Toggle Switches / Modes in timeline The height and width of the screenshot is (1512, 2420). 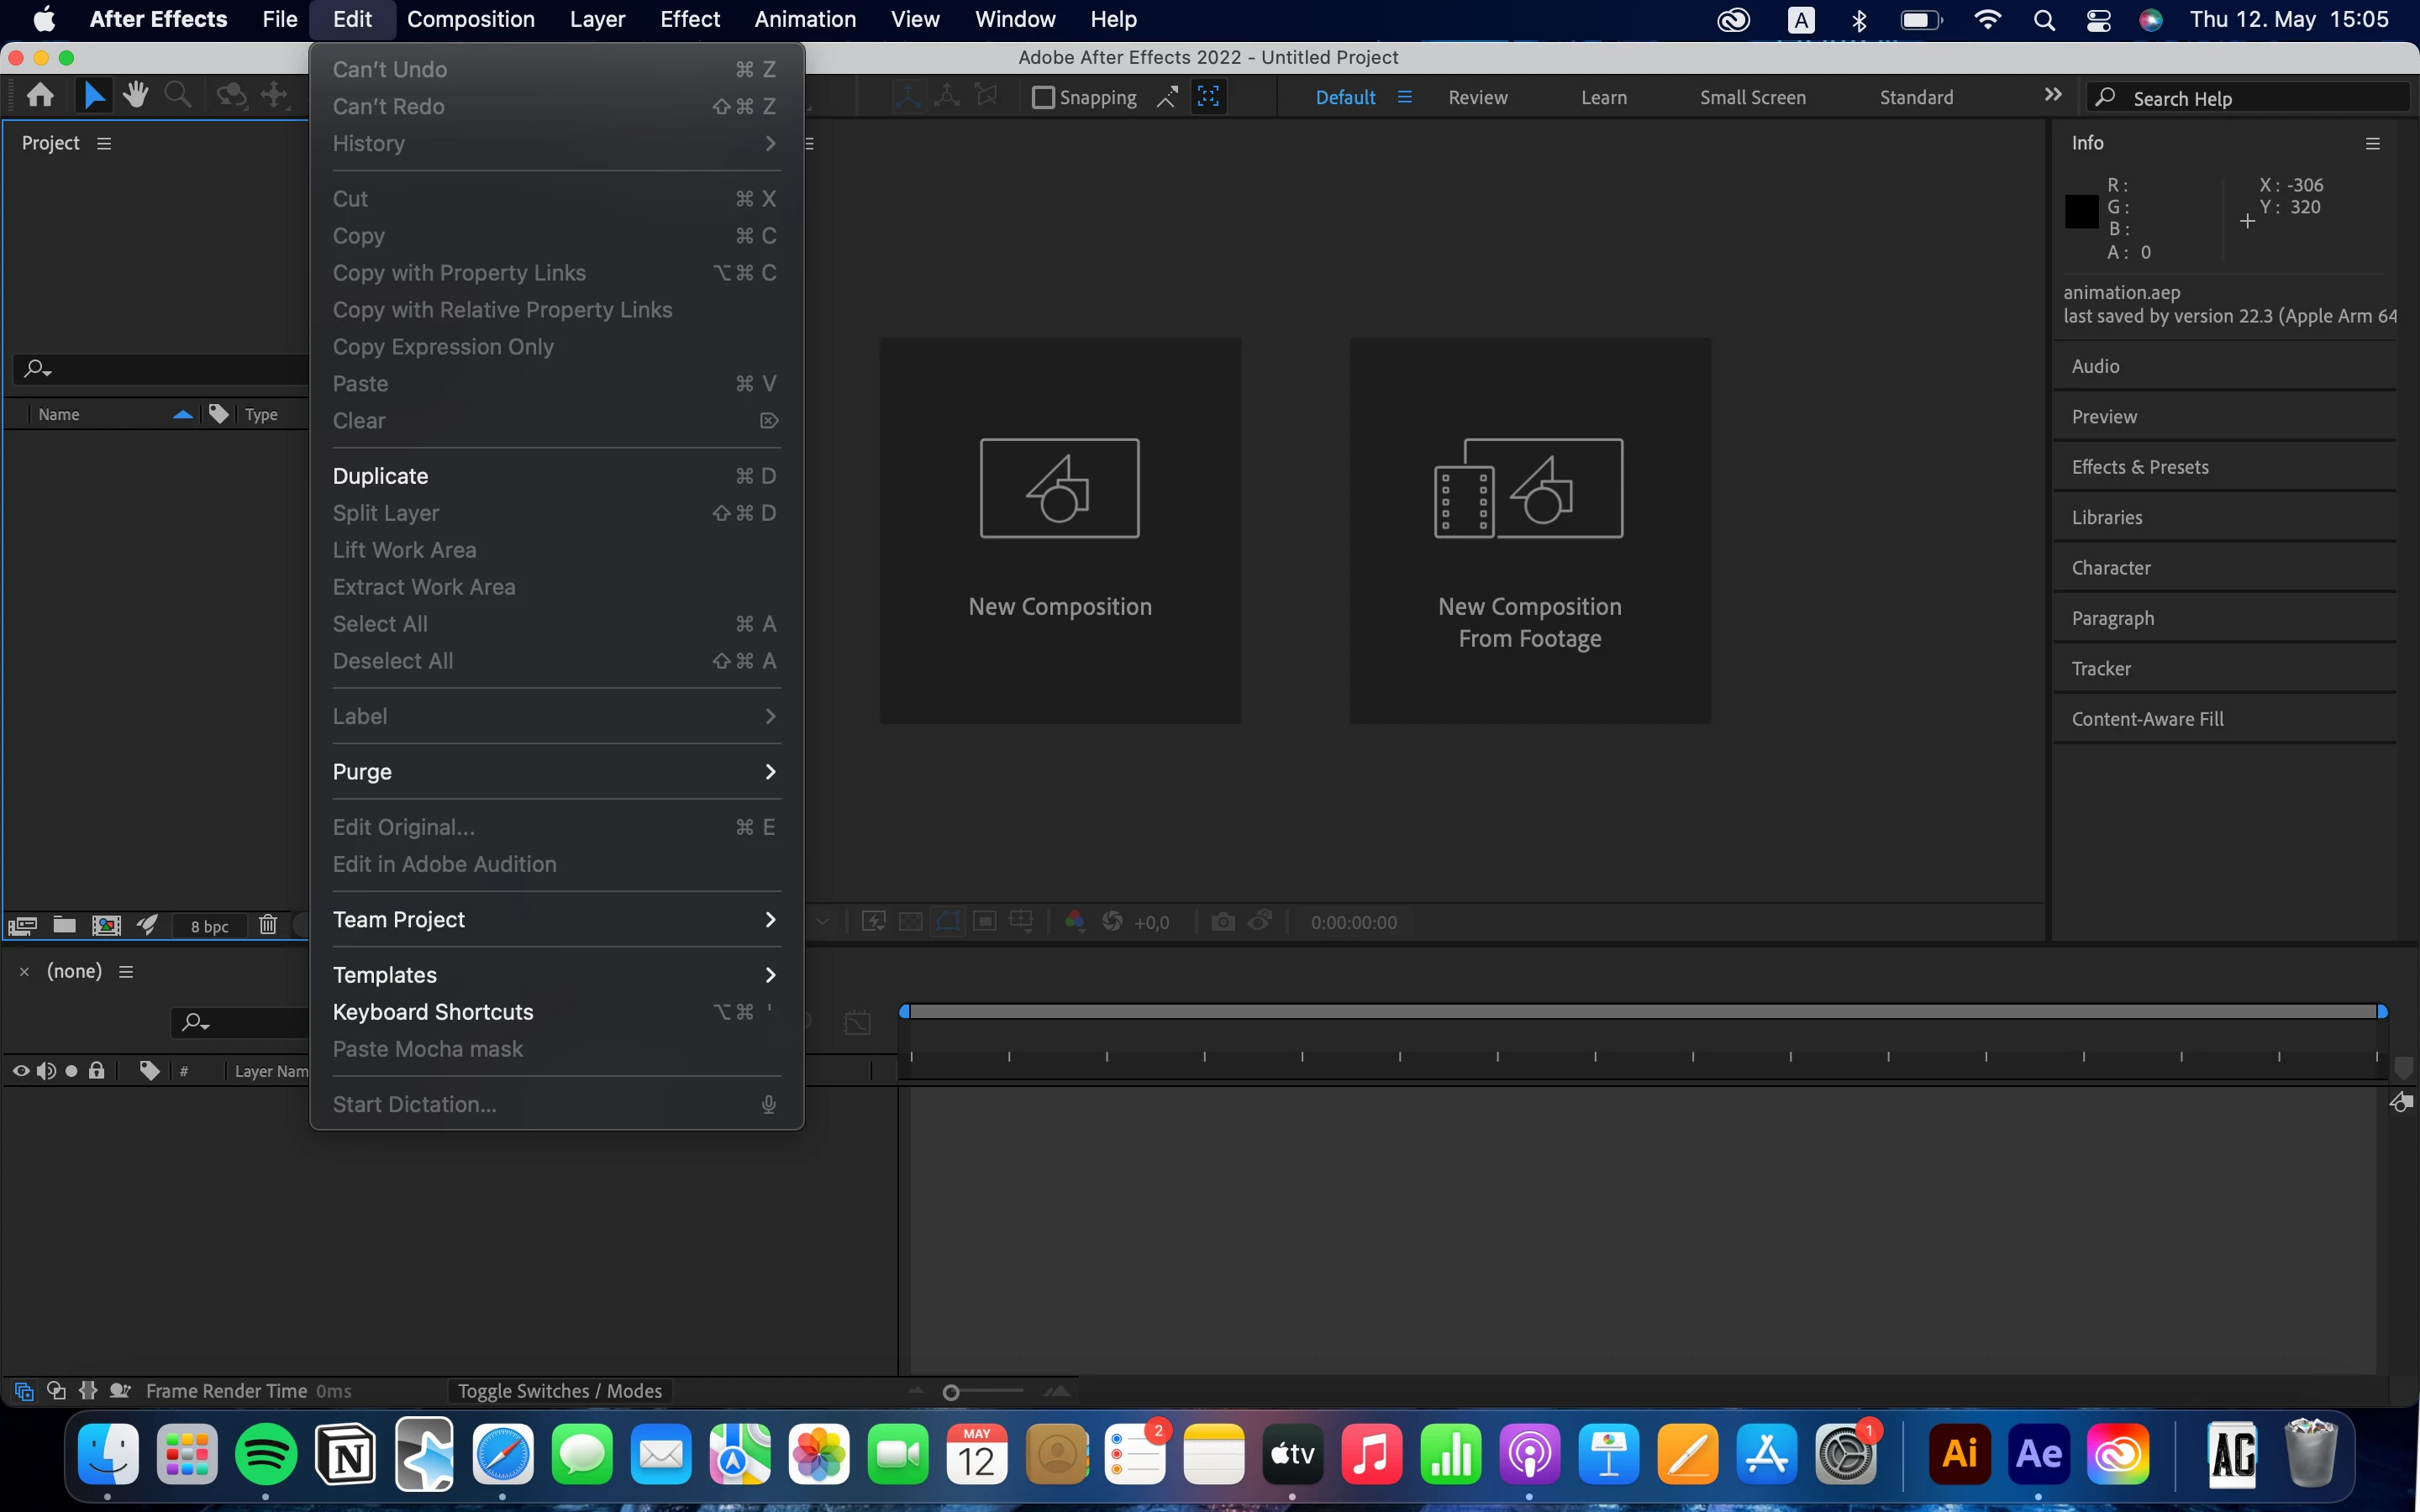pyautogui.click(x=559, y=1391)
